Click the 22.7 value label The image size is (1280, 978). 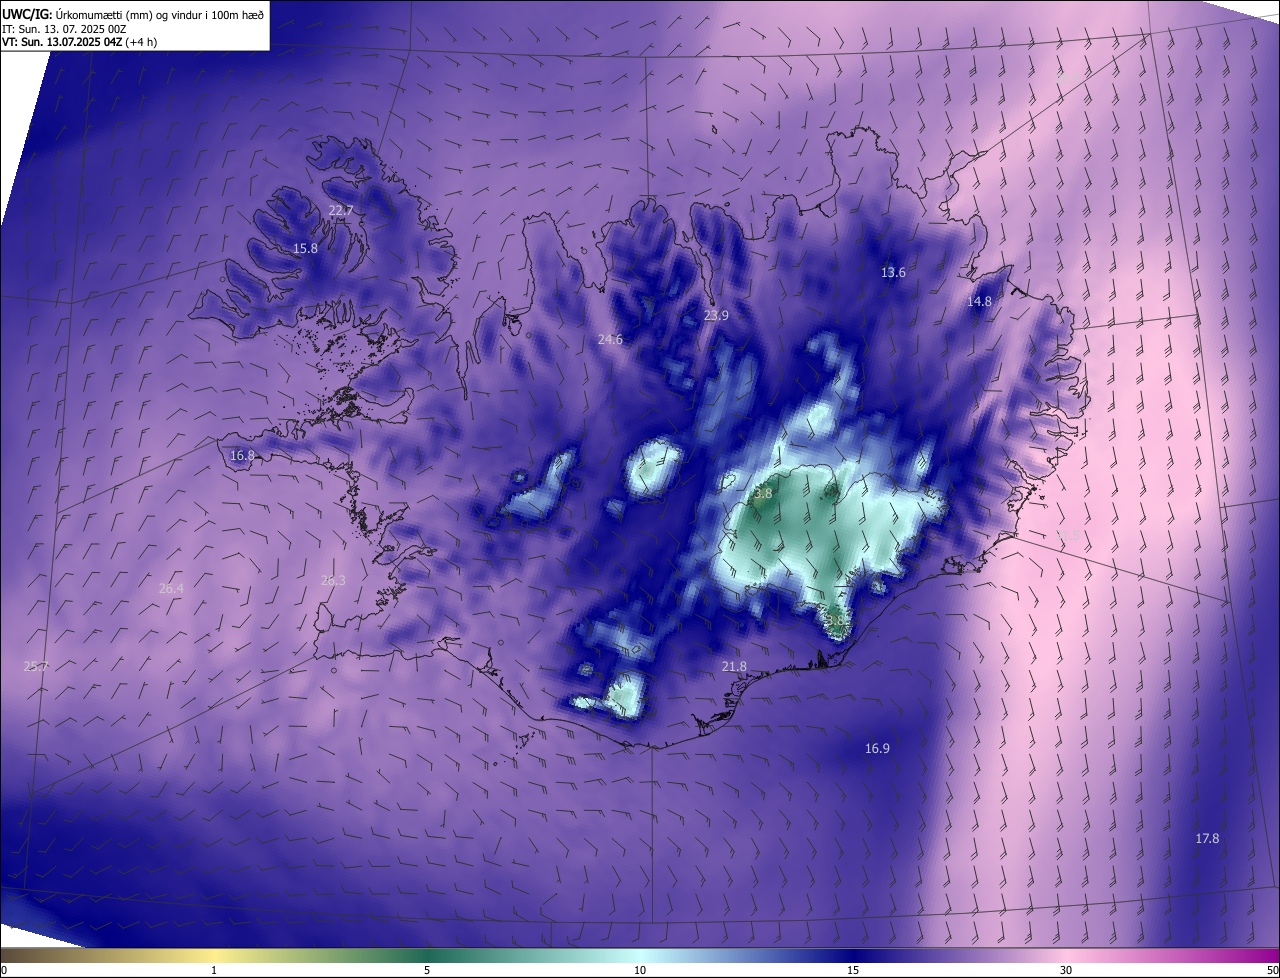[341, 210]
